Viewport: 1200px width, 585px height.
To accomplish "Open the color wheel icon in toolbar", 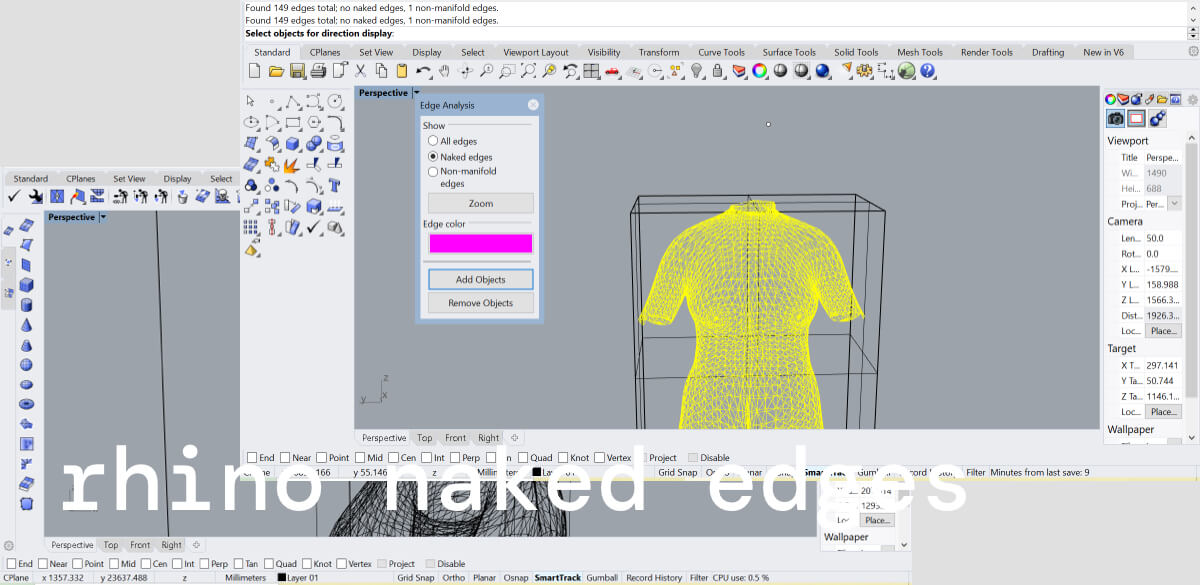I will coord(760,71).
